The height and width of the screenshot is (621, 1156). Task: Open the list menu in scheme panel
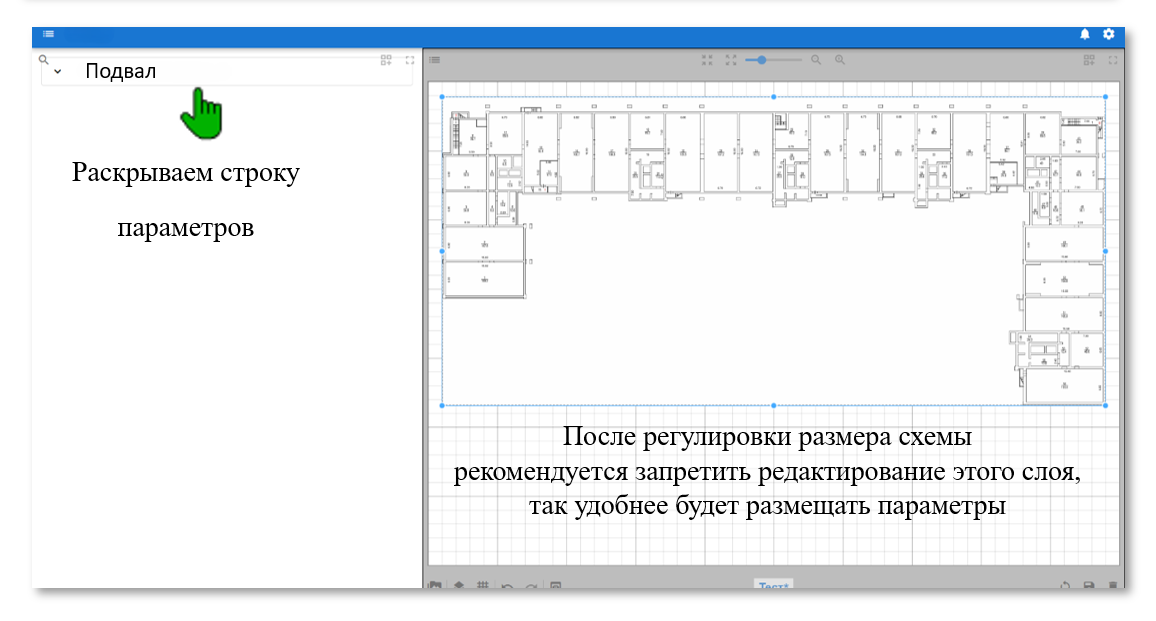(435, 60)
